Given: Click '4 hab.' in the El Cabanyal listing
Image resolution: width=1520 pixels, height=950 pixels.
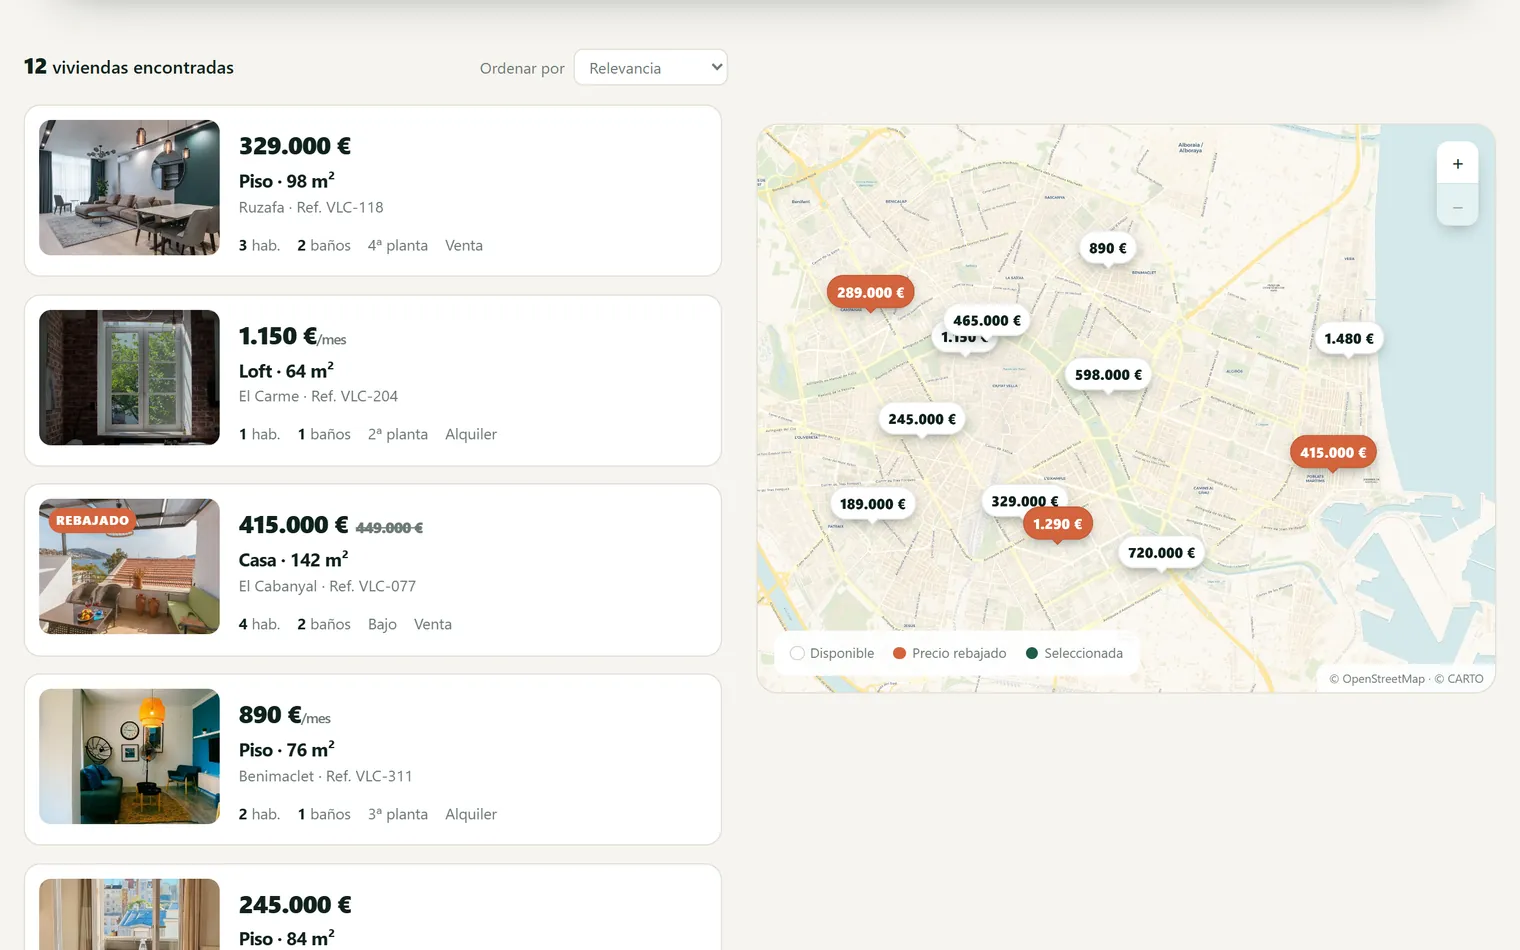Looking at the screenshot, I should click(259, 624).
